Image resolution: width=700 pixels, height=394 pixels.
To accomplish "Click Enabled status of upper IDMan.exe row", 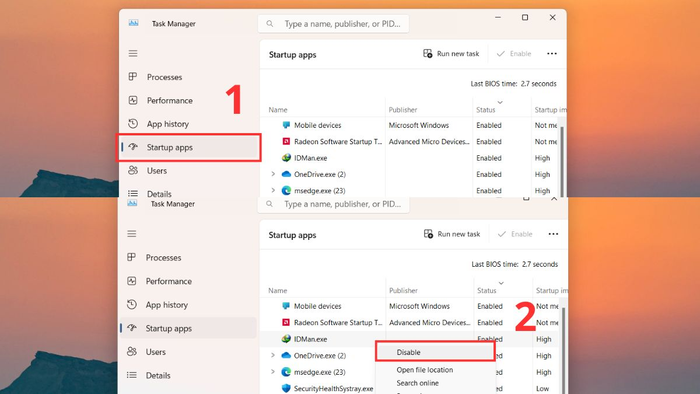I will click(489, 158).
